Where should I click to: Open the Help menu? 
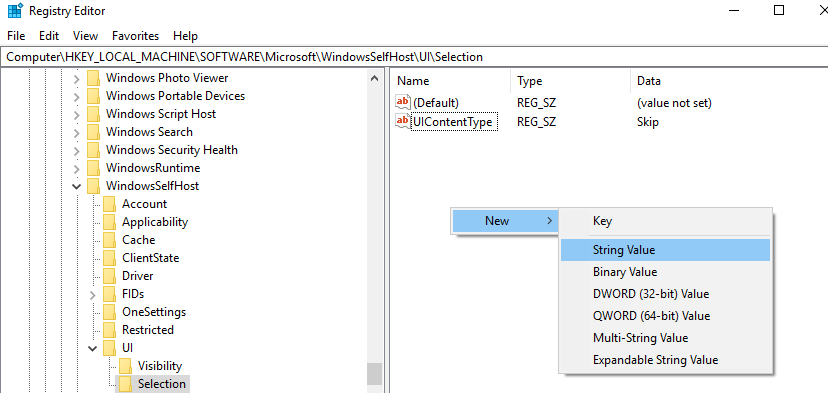(185, 36)
